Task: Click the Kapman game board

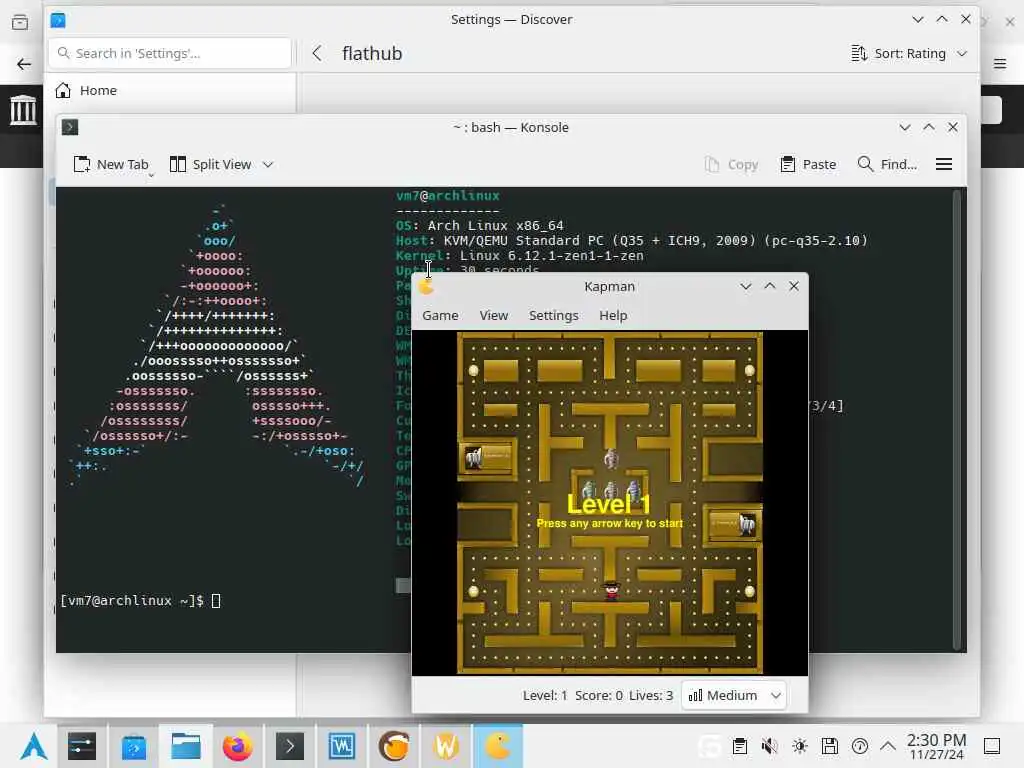Action: coord(609,503)
